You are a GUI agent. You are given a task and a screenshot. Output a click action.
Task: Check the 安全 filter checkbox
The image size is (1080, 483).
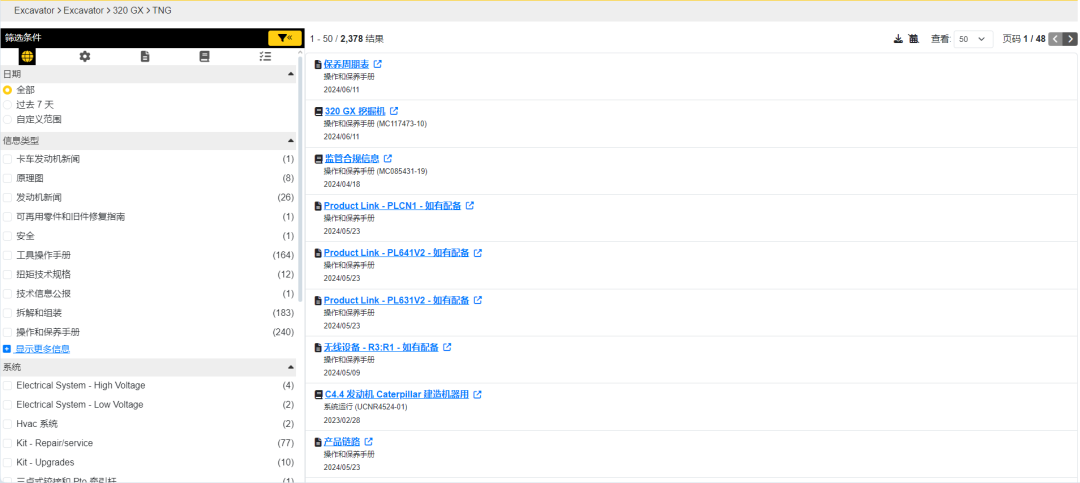[x=8, y=236]
